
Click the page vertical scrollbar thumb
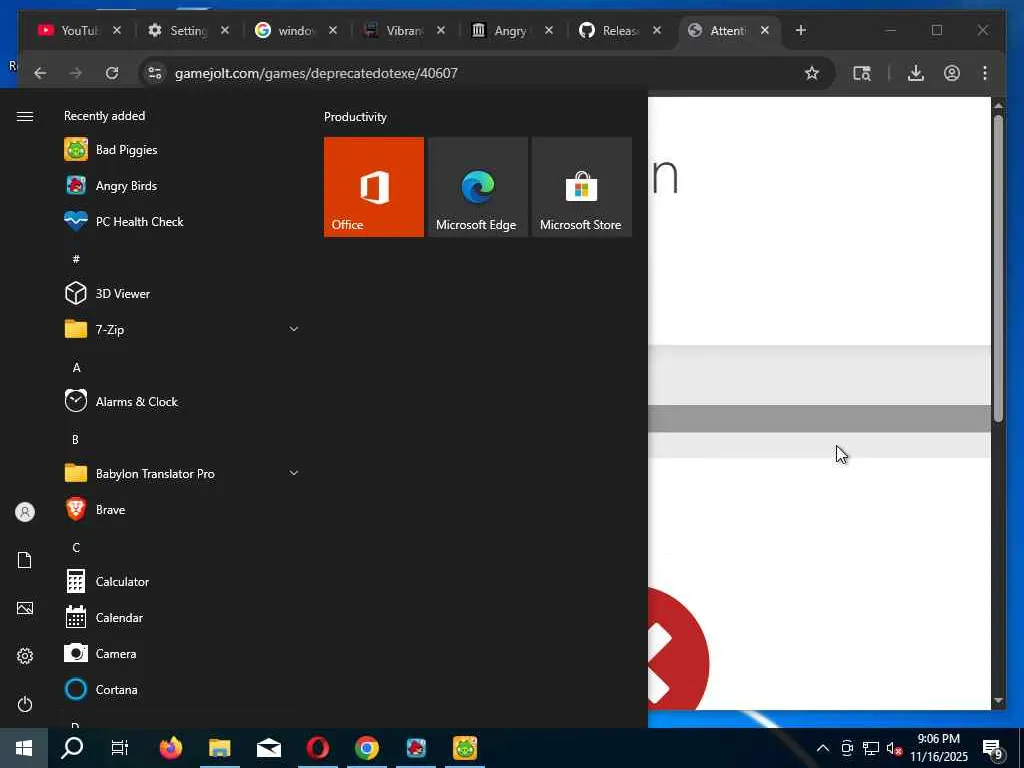click(998, 268)
